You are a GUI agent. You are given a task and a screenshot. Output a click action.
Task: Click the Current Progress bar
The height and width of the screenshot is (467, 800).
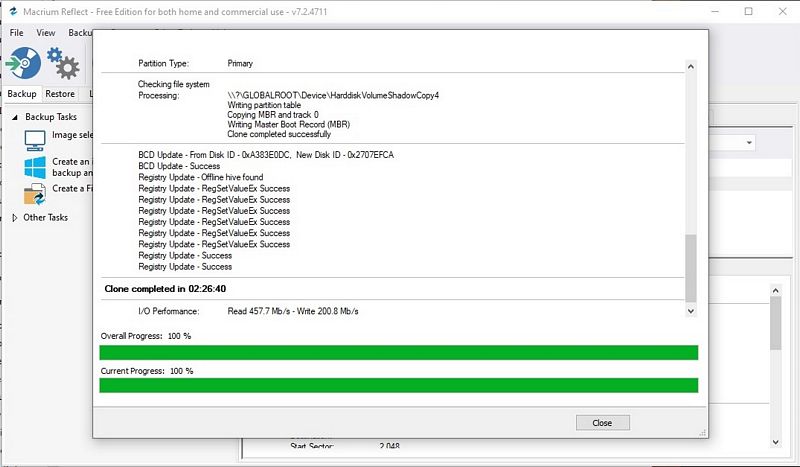(398, 385)
